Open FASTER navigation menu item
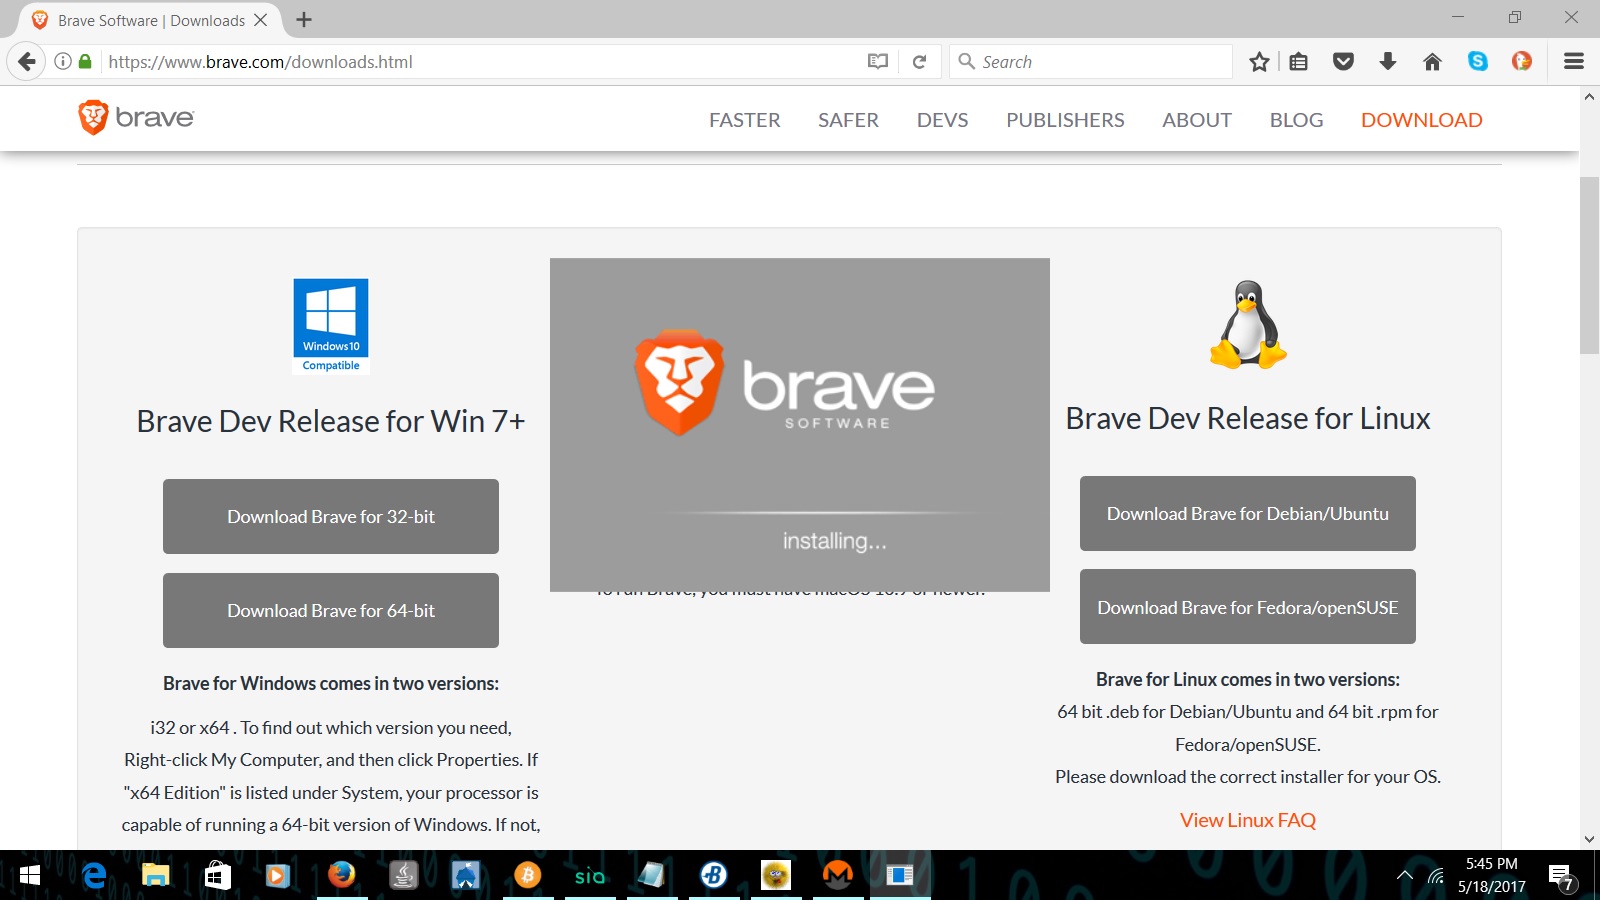This screenshot has width=1600, height=900. click(744, 120)
